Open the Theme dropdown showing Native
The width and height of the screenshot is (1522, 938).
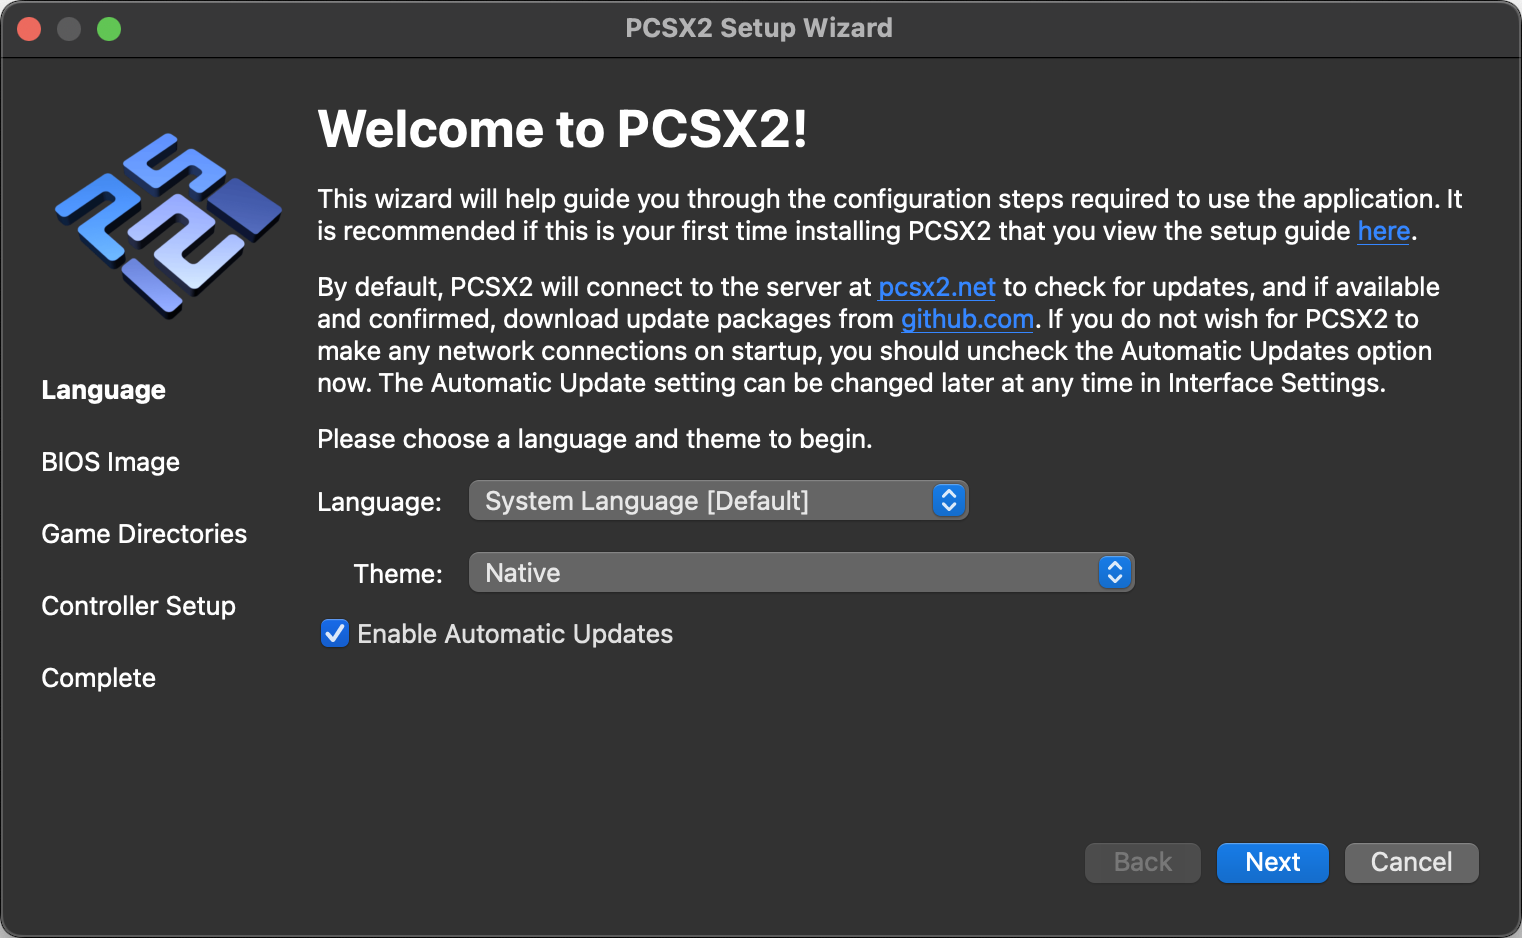[x=800, y=572]
